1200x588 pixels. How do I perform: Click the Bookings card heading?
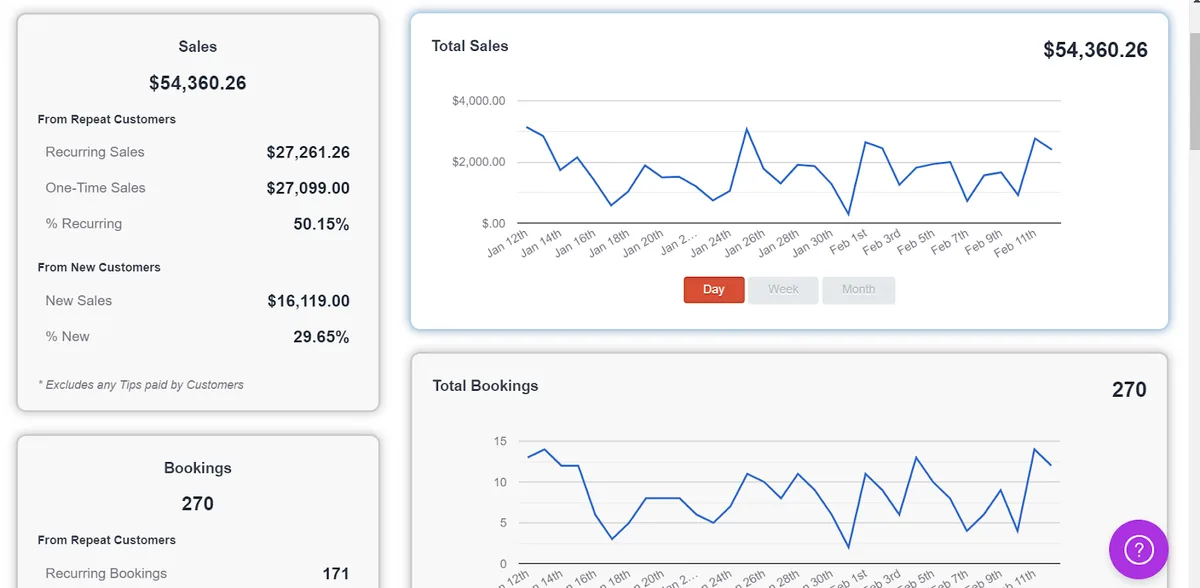click(x=198, y=468)
